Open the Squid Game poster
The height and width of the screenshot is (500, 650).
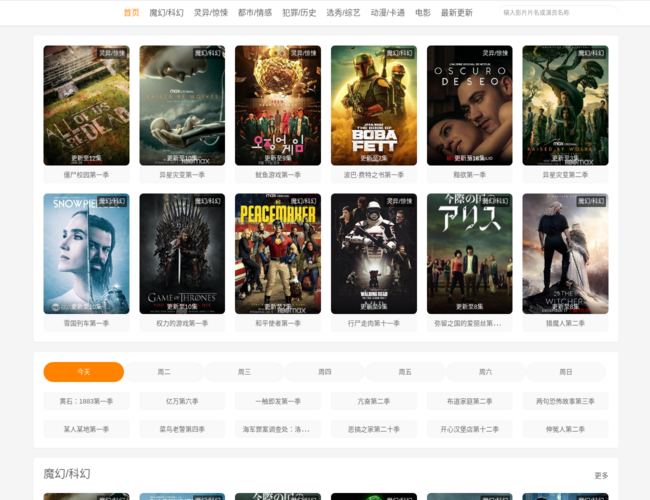(x=278, y=105)
